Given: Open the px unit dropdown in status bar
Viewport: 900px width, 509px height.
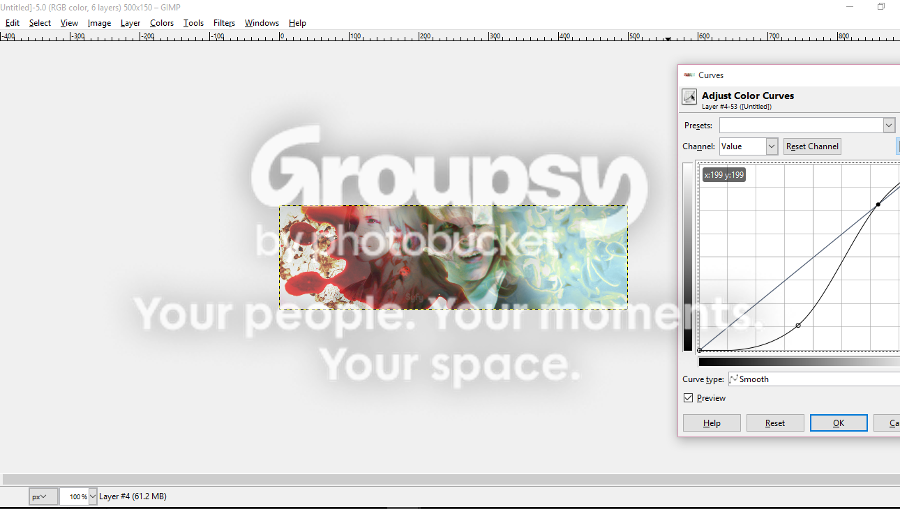Looking at the screenshot, I should coord(43,496).
